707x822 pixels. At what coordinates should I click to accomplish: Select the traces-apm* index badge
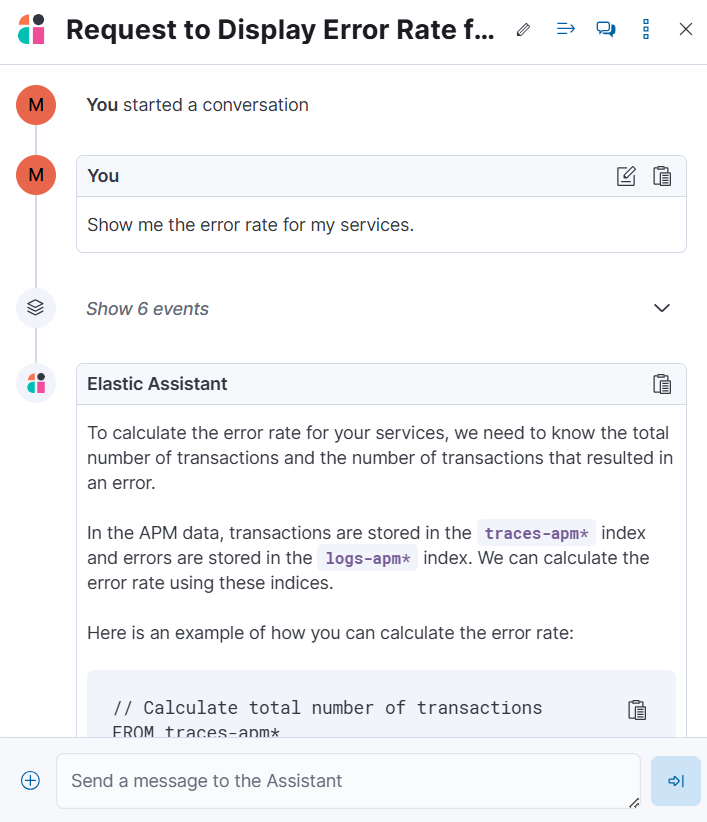pos(536,533)
